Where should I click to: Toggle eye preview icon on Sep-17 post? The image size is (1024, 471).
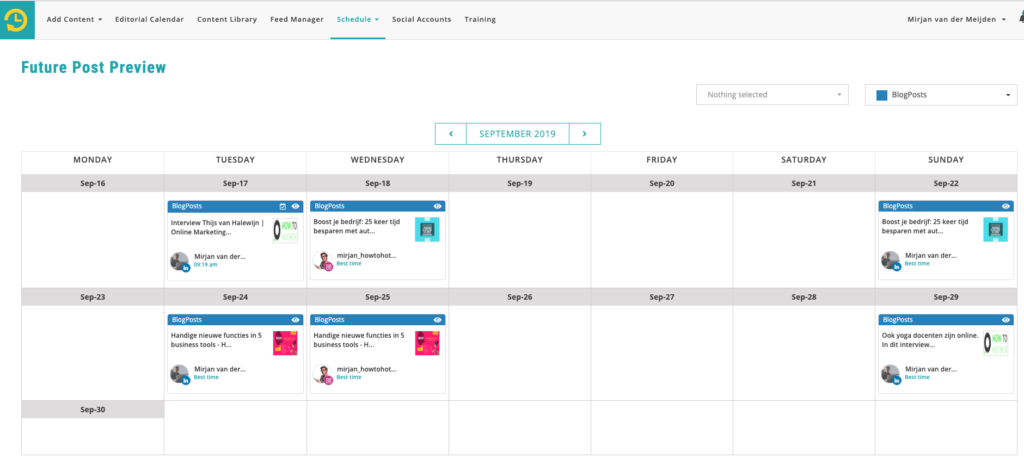pos(295,206)
